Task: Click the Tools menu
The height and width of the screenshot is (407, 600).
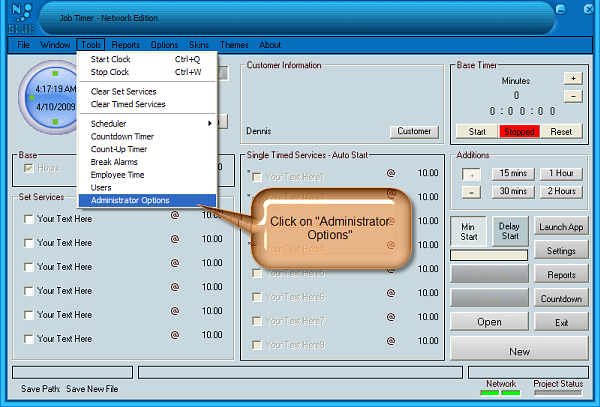Action: point(91,45)
